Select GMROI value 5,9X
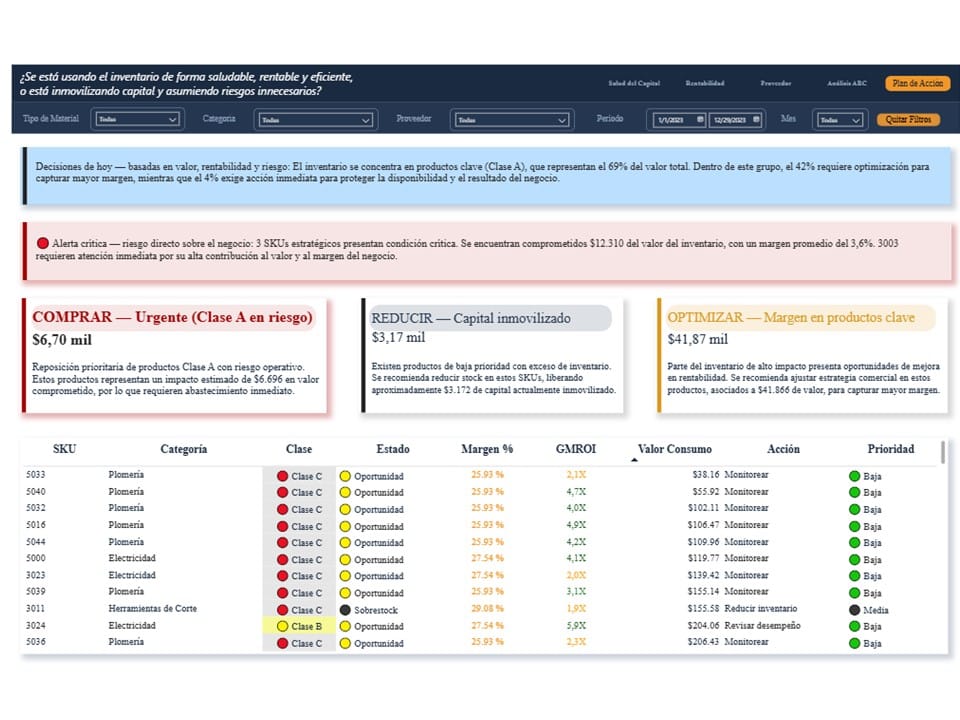 [576, 625]
